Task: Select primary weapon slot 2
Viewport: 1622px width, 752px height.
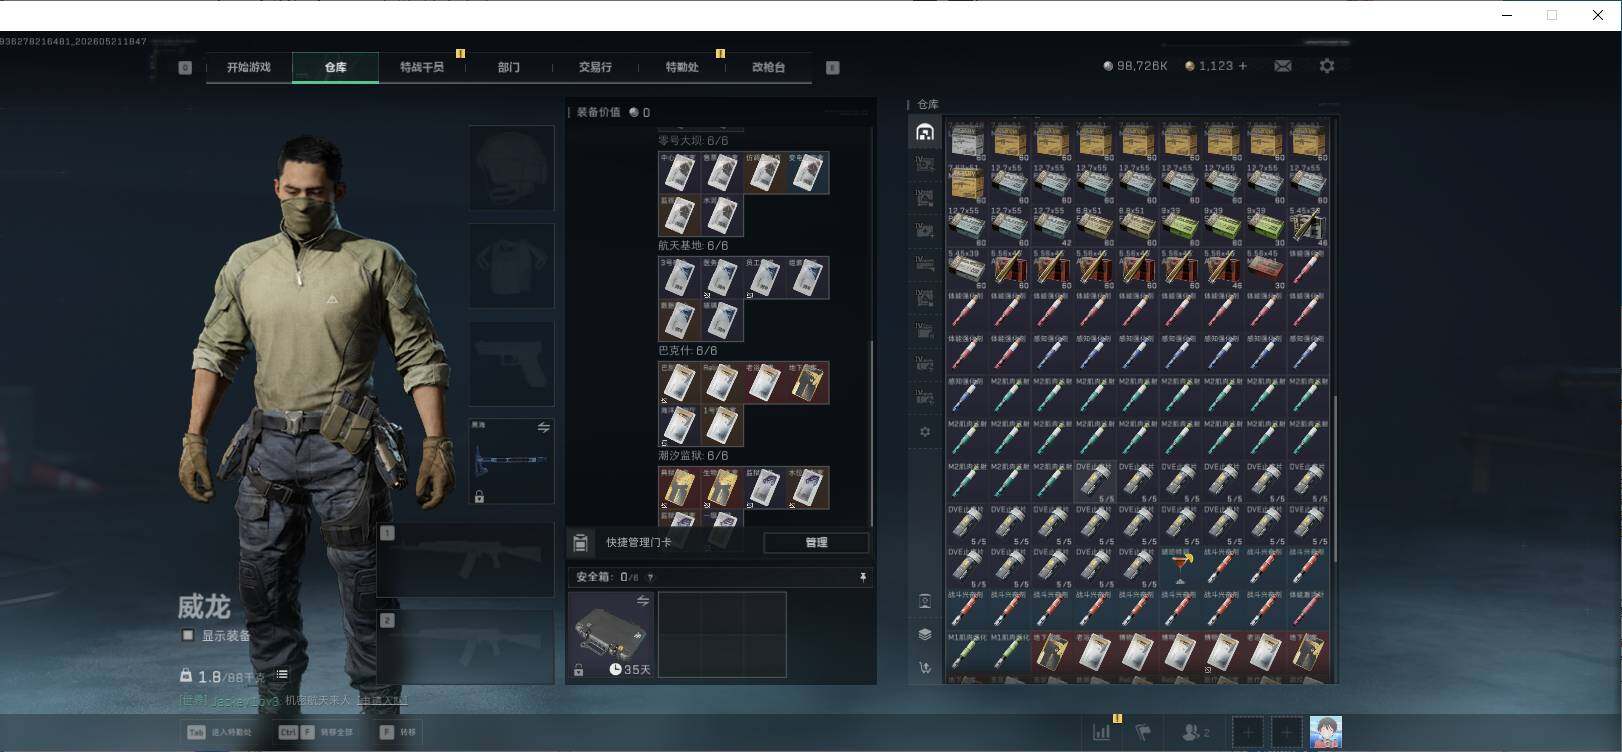Action: (466, 647)
